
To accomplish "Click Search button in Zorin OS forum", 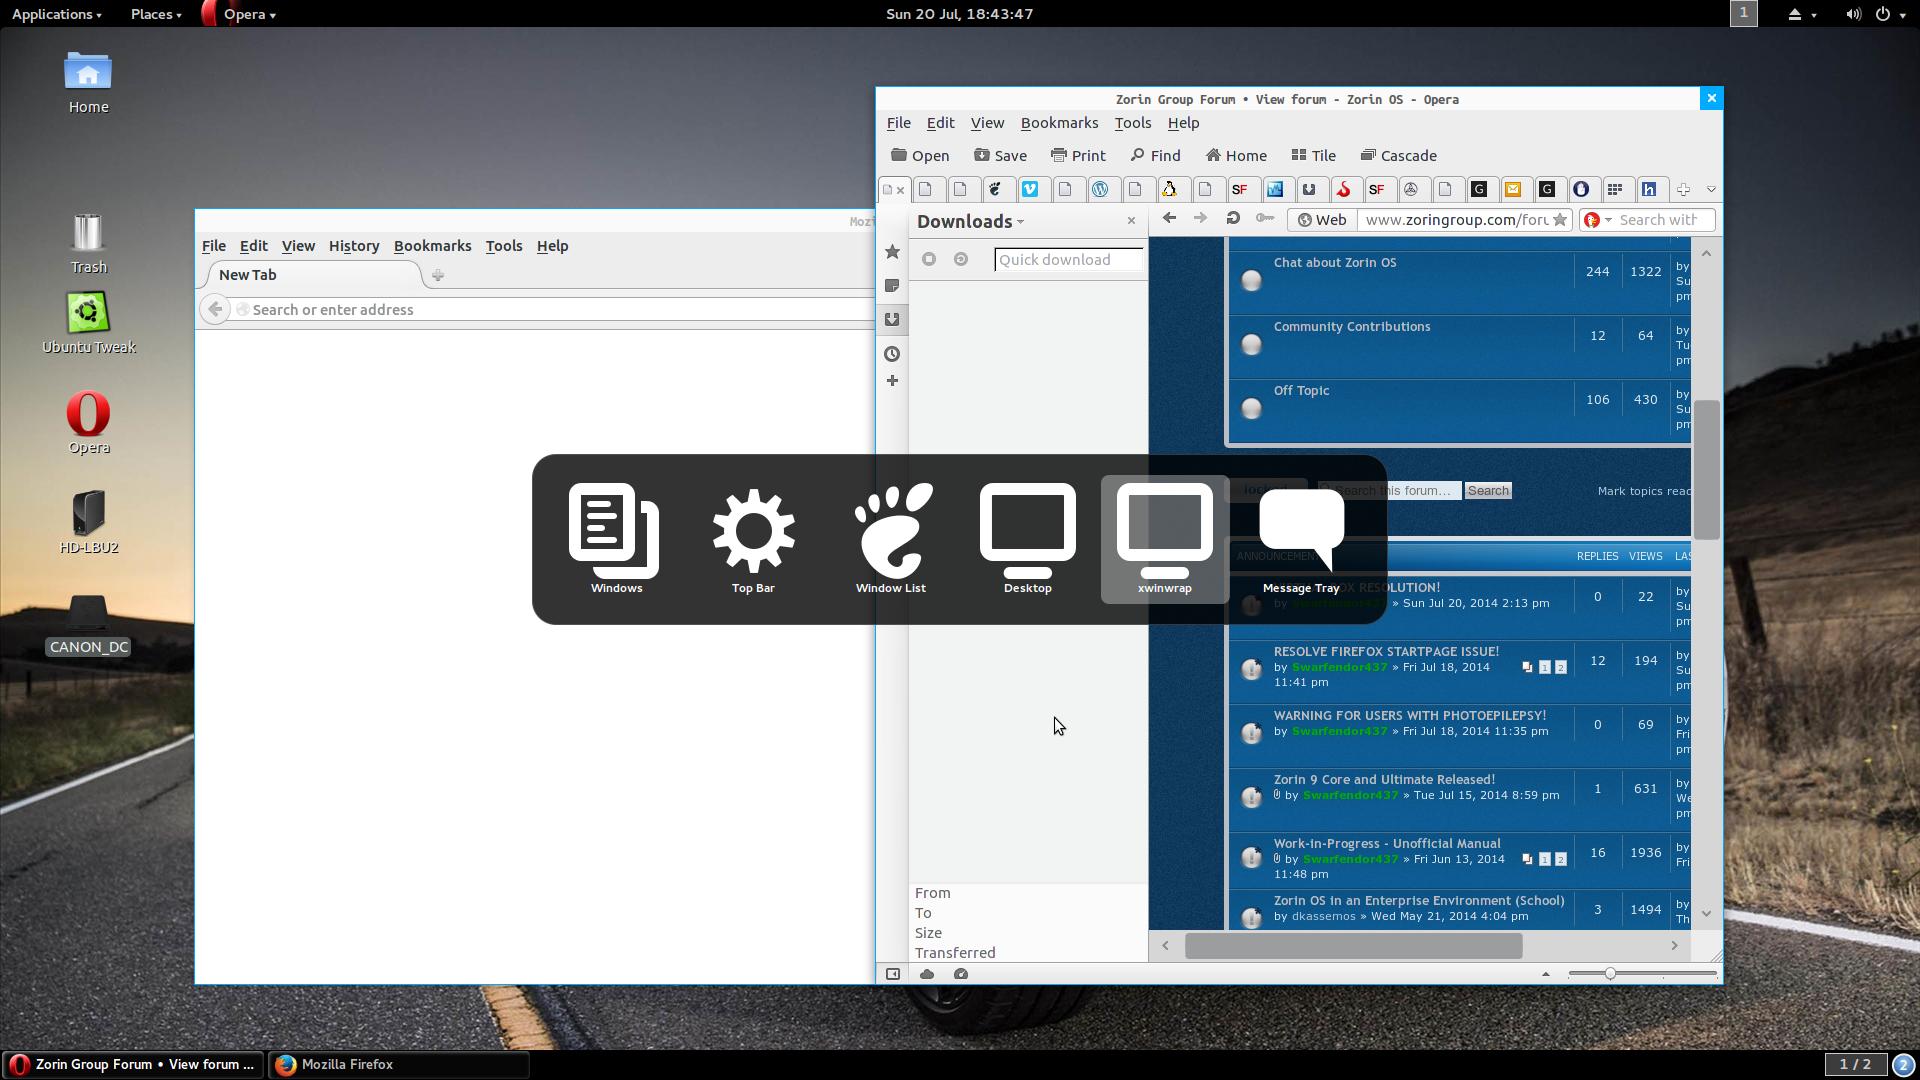I will click(x=1489, y=489).
